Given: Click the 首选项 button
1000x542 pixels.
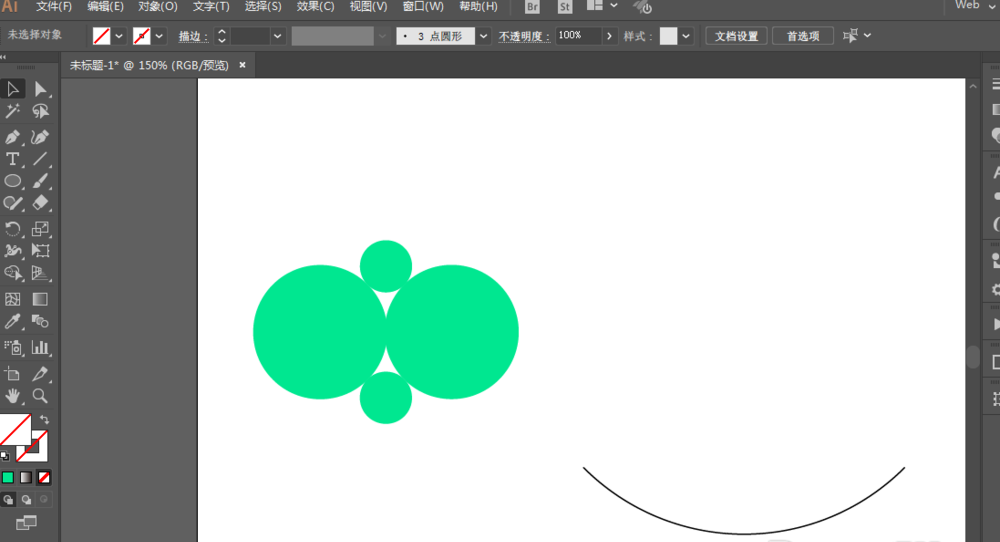Looking at the screenshot, I should (x=803, y=36).
